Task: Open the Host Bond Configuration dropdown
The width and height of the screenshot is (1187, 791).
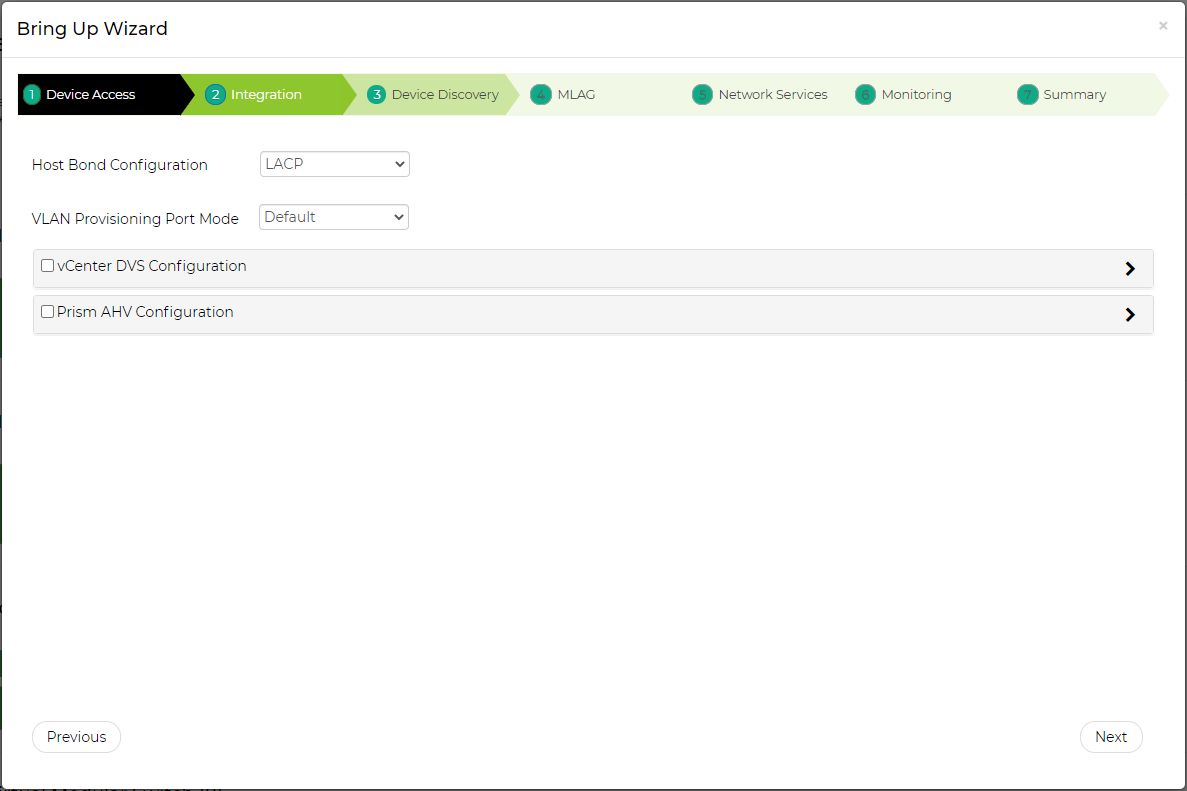Action: coord(334,164)
